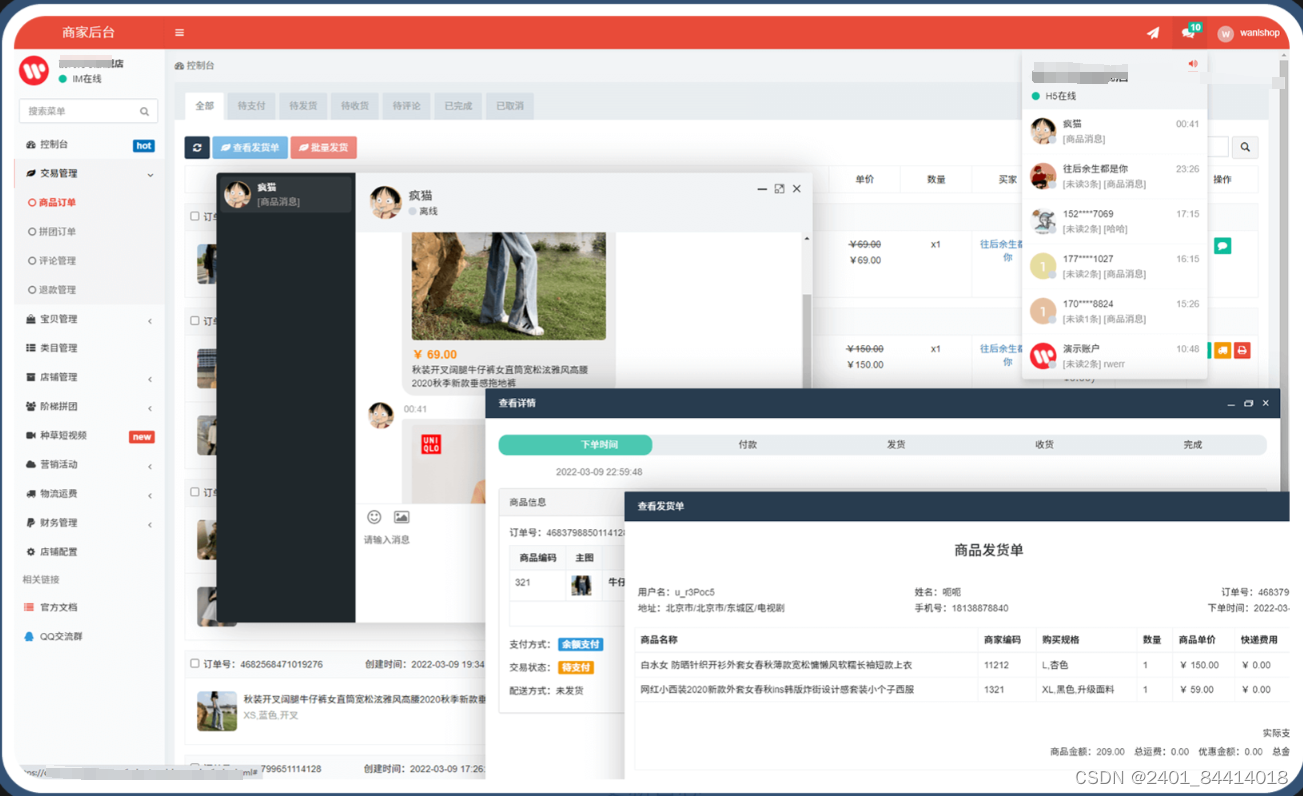Click the search magnifier in sidebar search box

tap(145, 111)
